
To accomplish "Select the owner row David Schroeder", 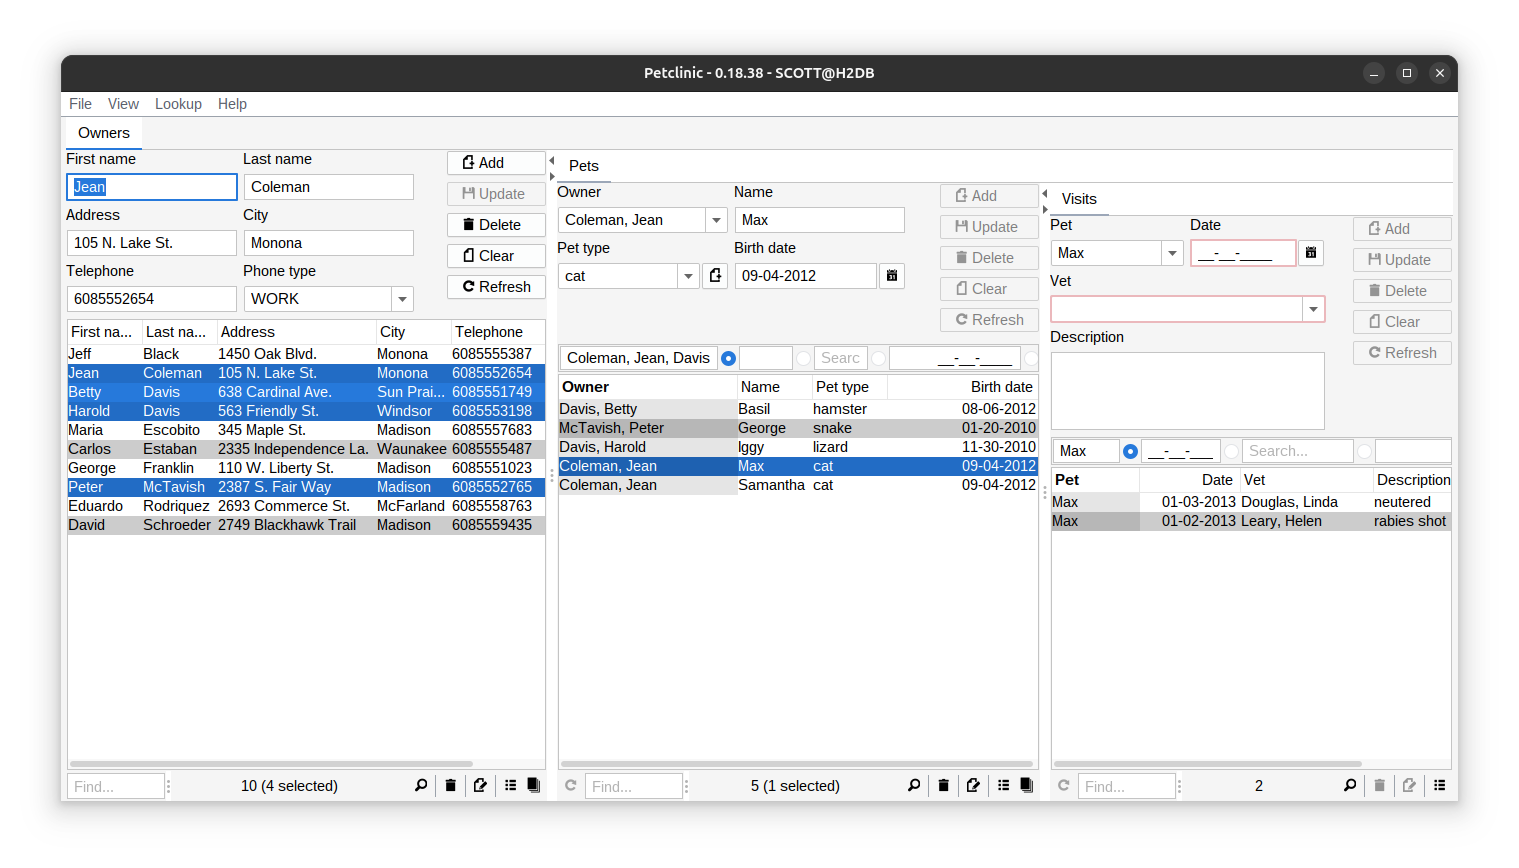I will point(306,525).
